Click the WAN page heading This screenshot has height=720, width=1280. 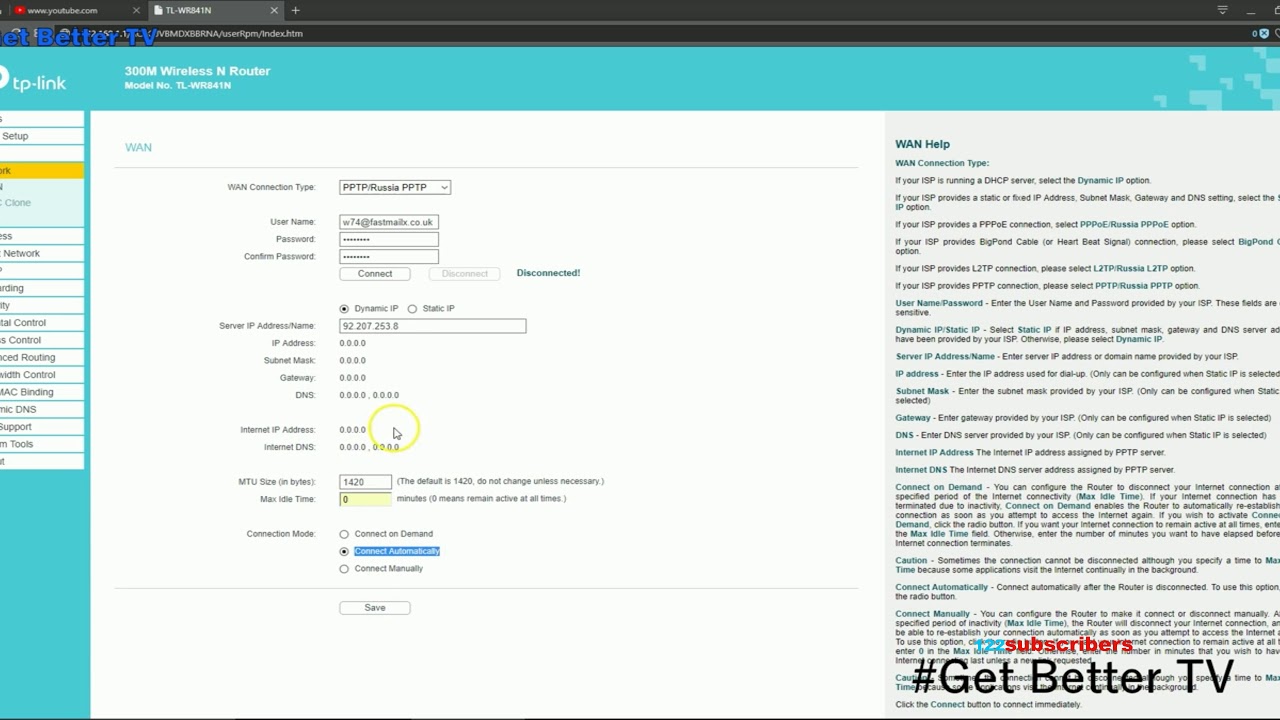click(x=138, y=147)
